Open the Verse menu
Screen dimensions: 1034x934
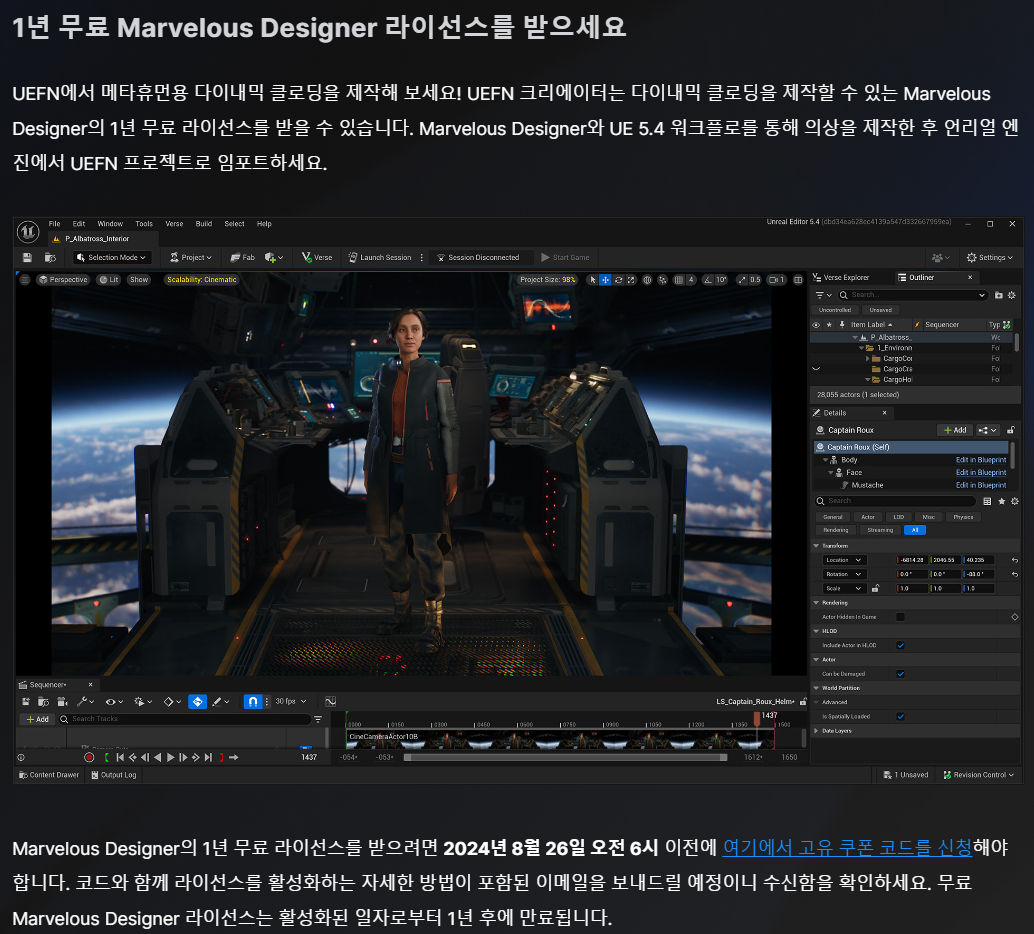[x=174, y=224]
